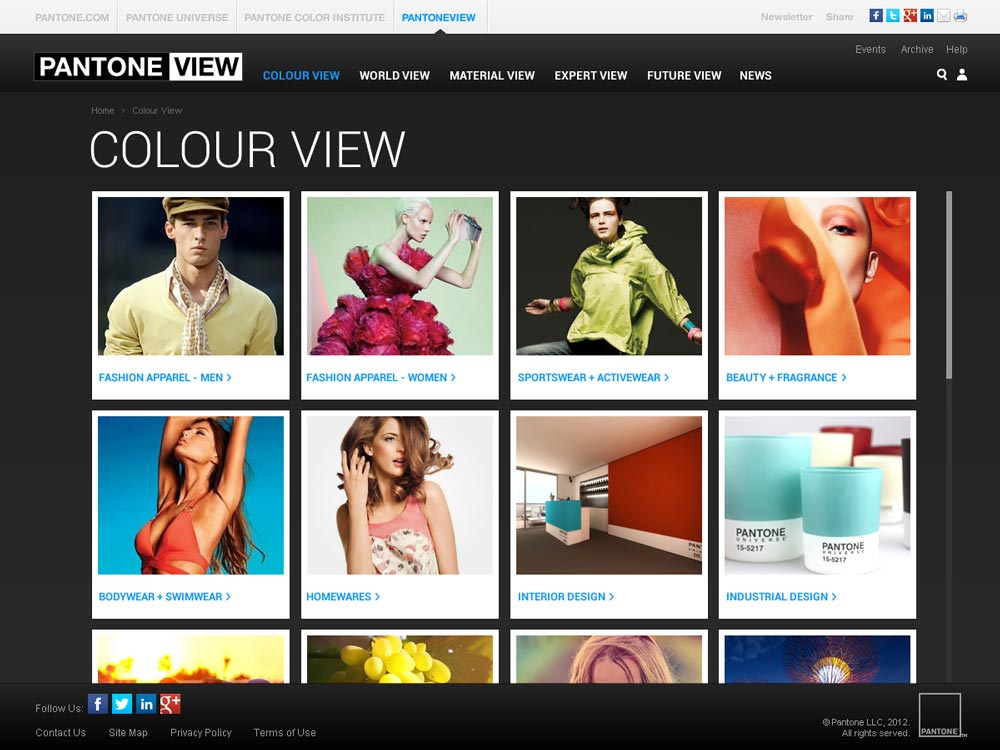Click the Pantone View logo
1000x750 pixels.
[138, 66]
